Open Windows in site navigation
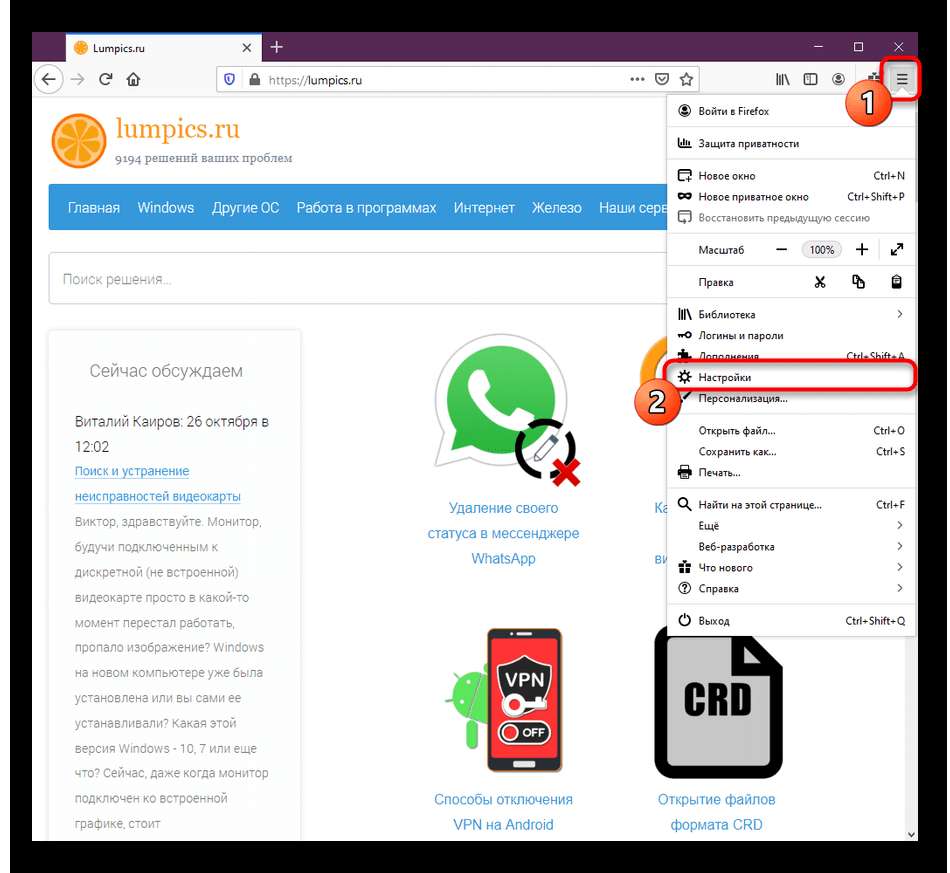Image resolution: width=950 pixels, height=873 pixels. pos(165,208)
